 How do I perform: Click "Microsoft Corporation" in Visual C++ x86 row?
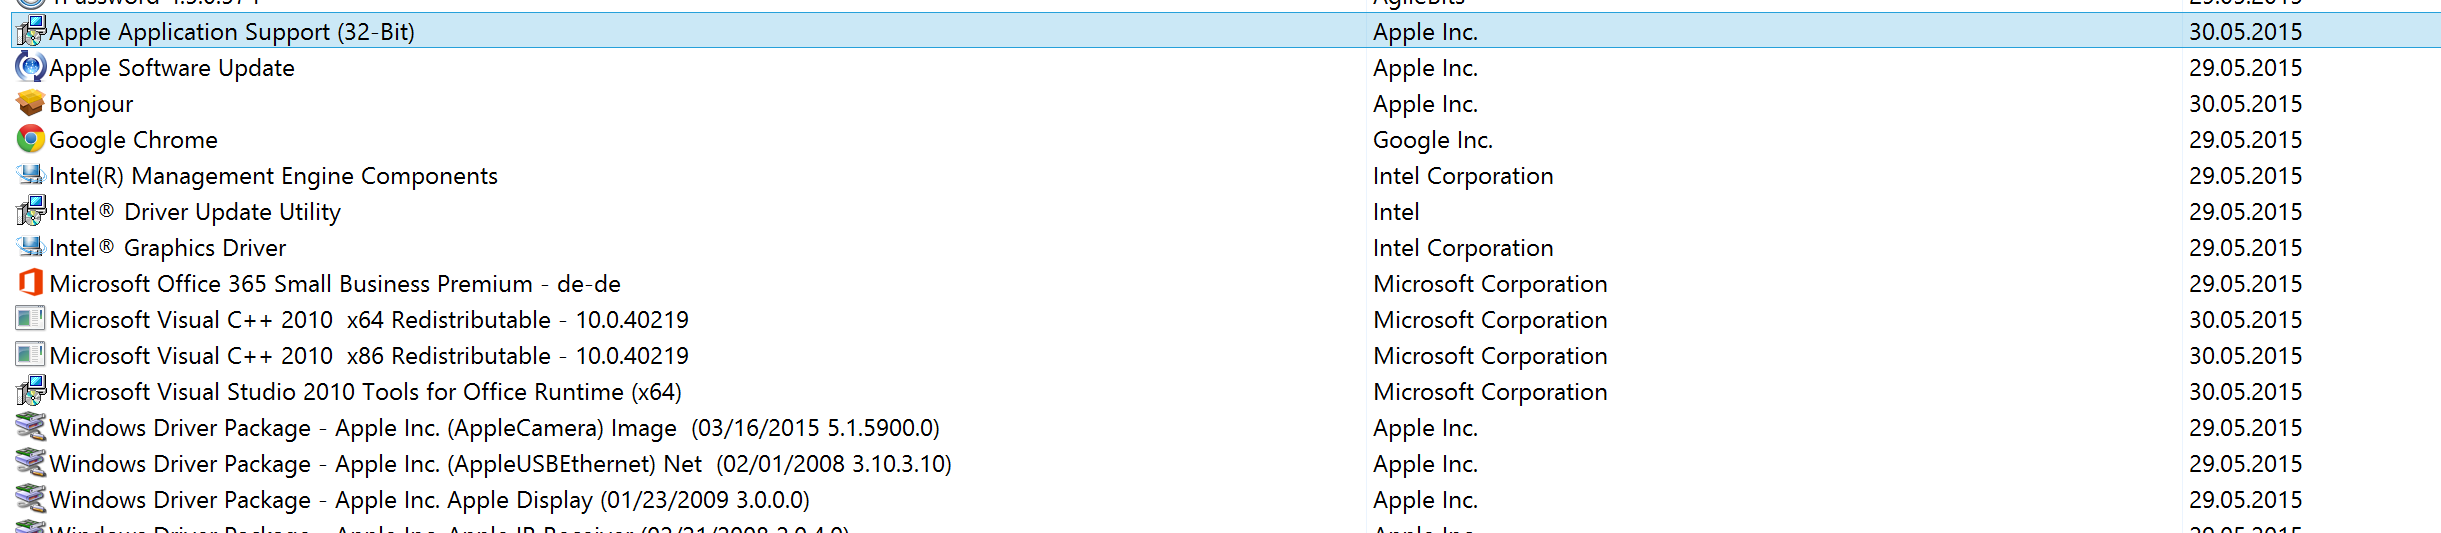tap(1490, 356)
